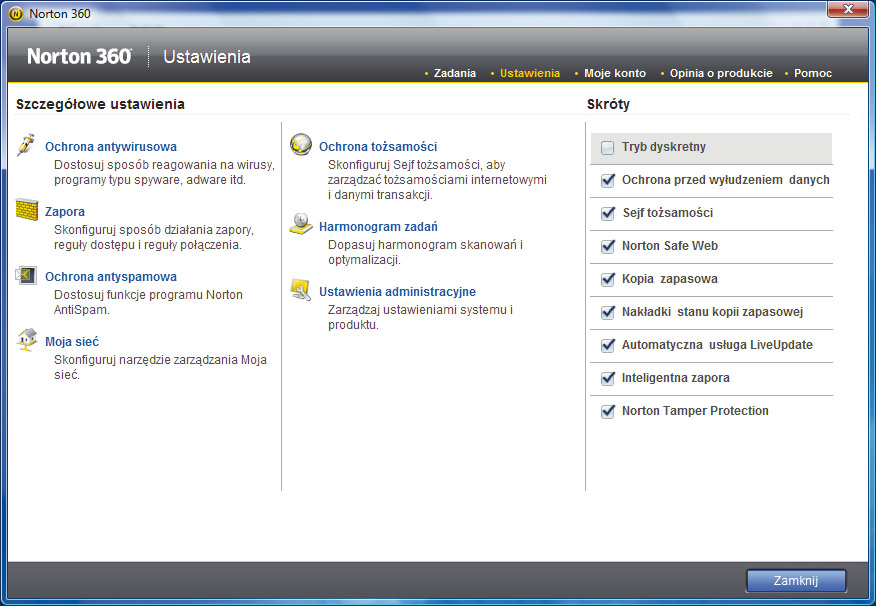Image resolution: width=876 pixels, height=606 pixels.
Task: Toggle the Kopia zapasowa checkbox
Action: pos(608,279)
